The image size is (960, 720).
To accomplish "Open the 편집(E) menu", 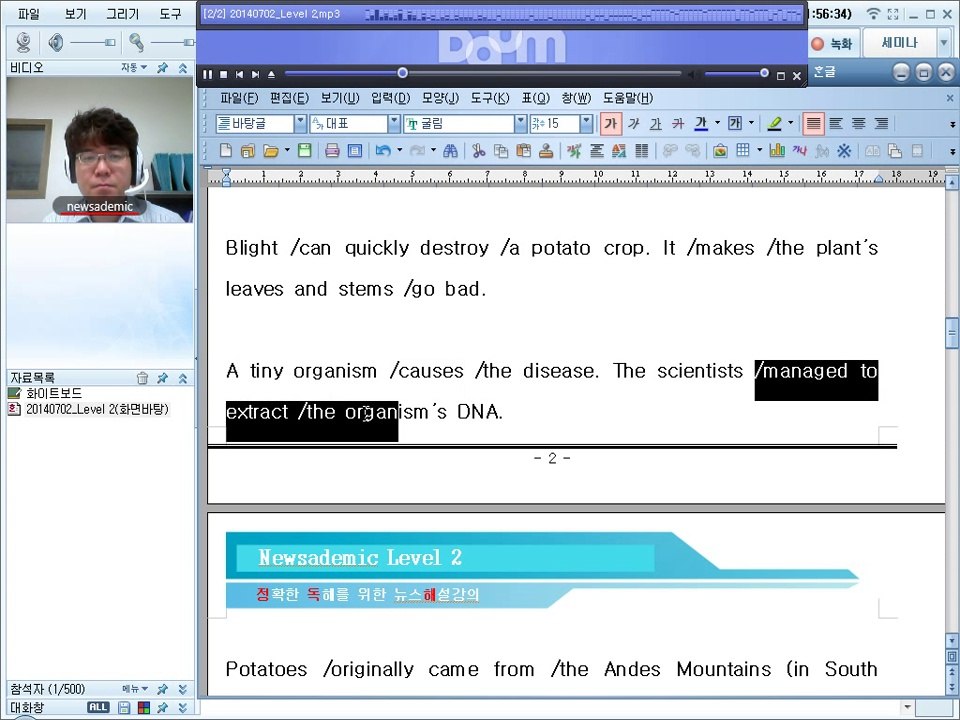I will click(289, 98).
